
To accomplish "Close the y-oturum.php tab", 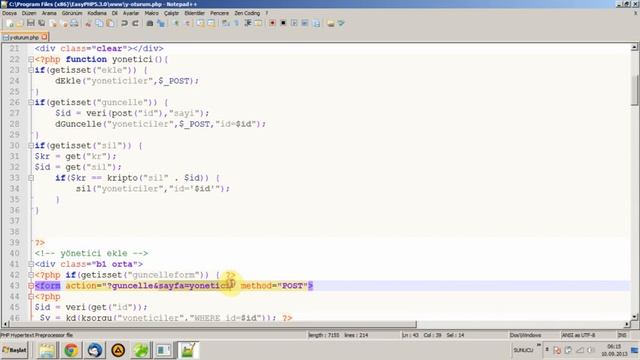I will [x=44, y=37].
